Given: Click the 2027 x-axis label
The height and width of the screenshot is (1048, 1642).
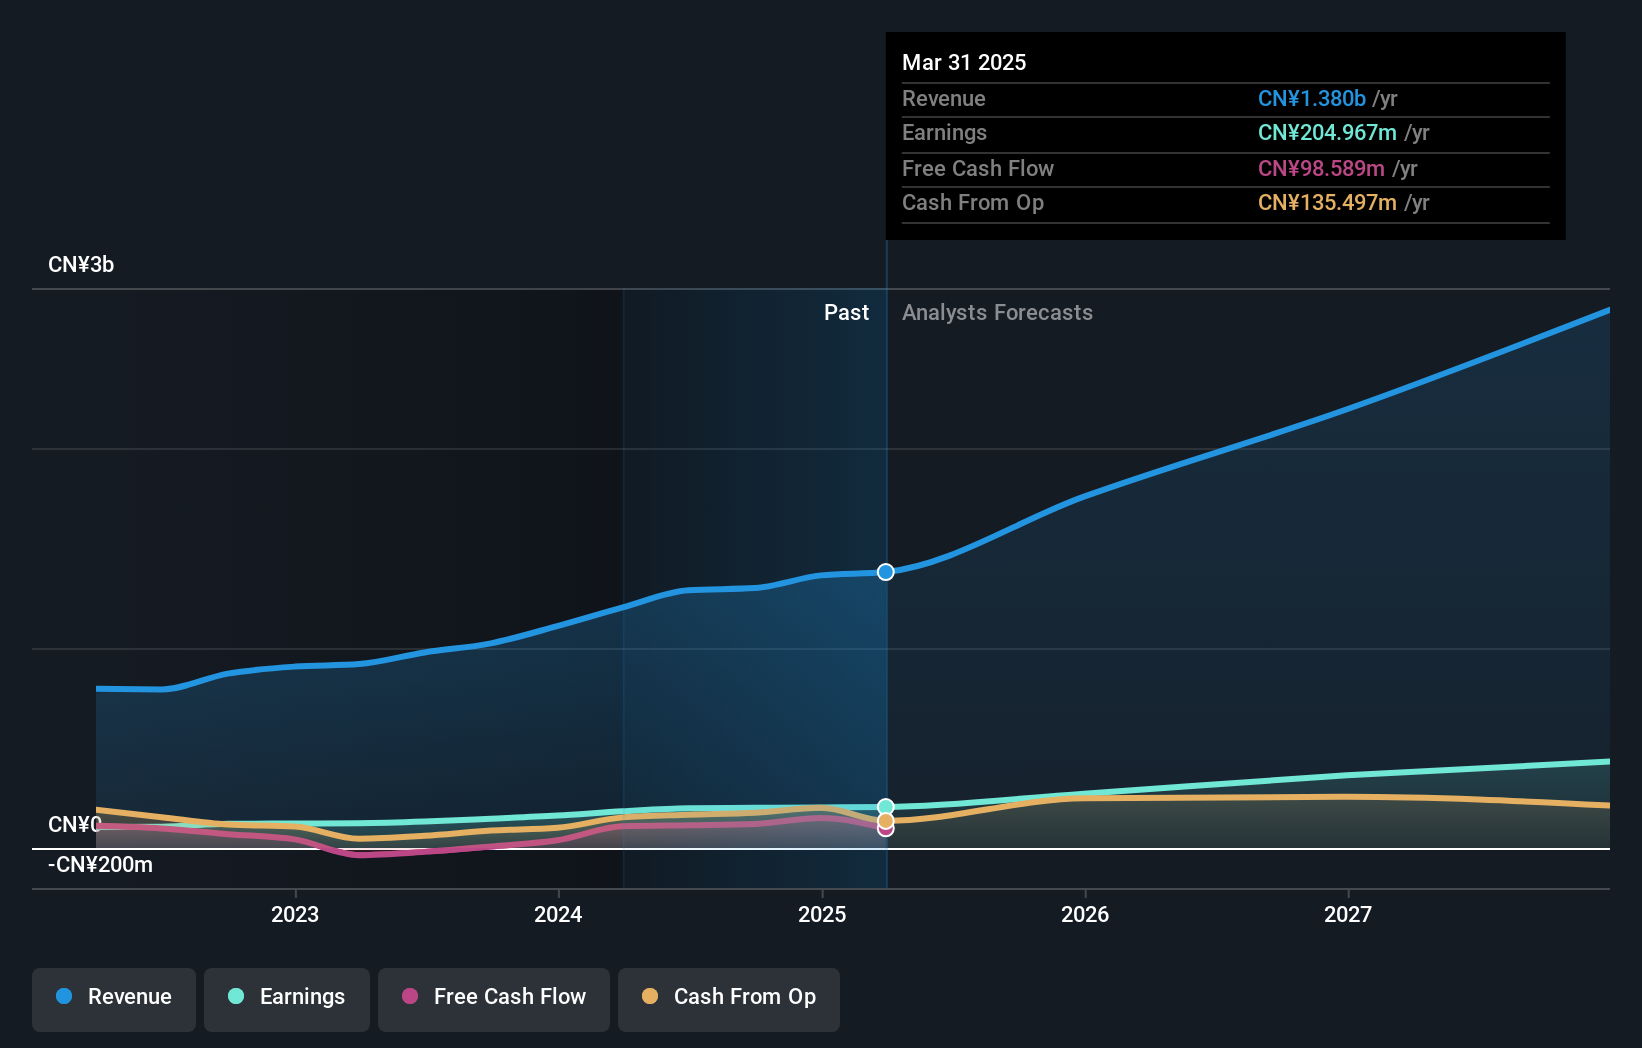Looking at the screenshot, I should 1348,914.
